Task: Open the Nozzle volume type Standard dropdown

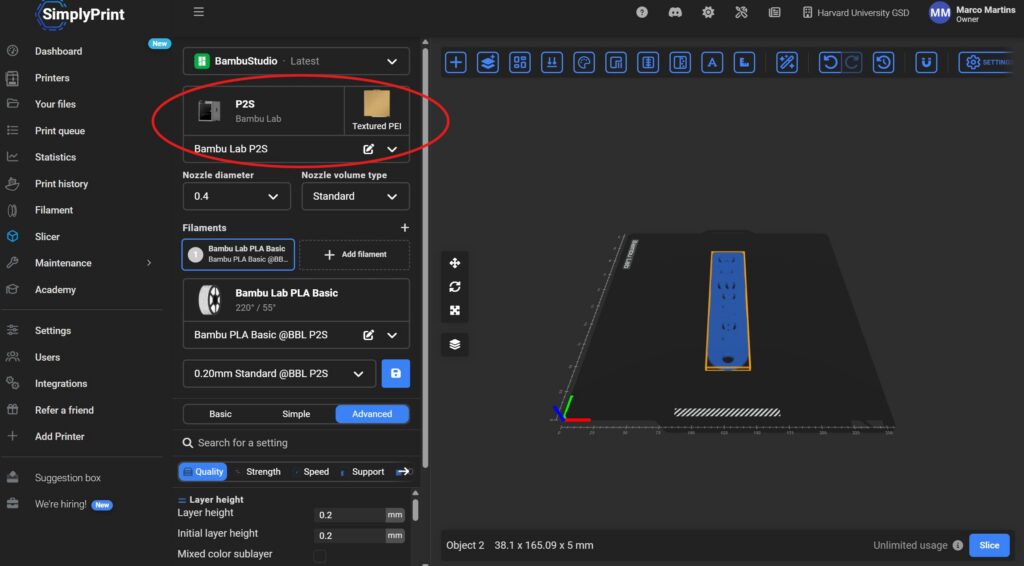Action: [355, 197]
